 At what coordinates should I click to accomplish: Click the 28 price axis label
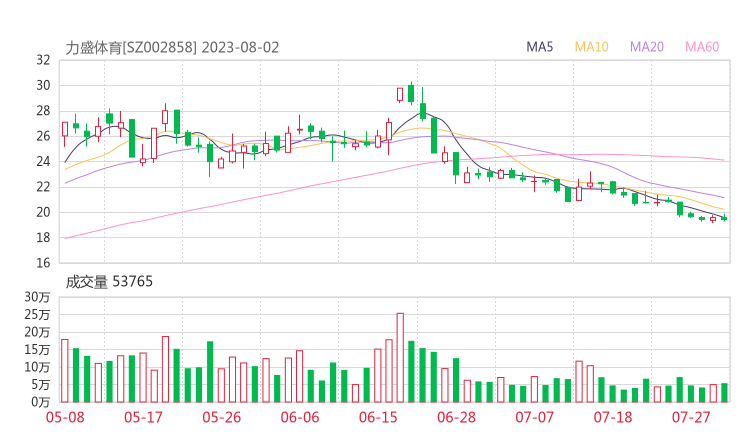click(43, 111)
